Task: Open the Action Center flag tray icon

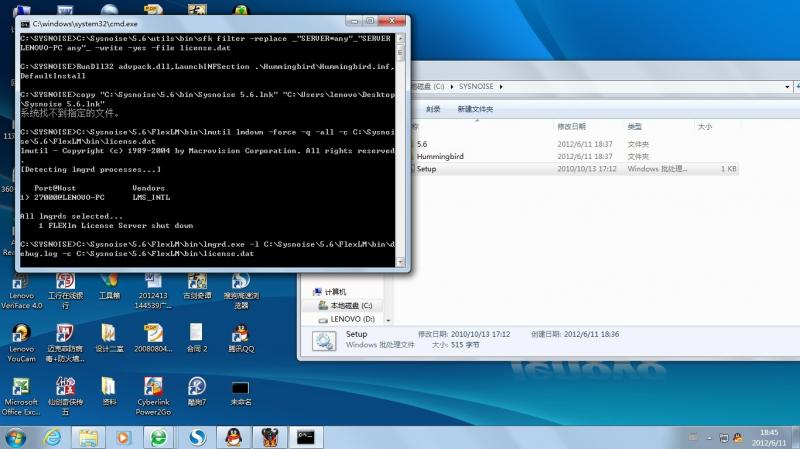Action: [x=723, y=438]
